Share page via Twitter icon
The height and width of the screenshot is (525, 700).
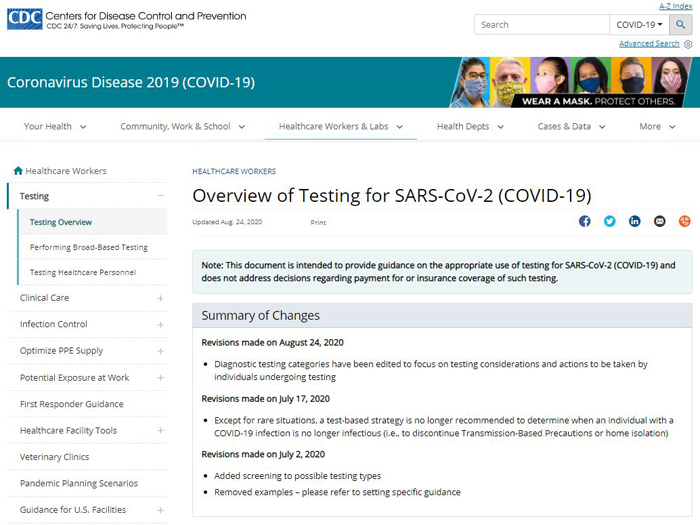coord(609,221)
